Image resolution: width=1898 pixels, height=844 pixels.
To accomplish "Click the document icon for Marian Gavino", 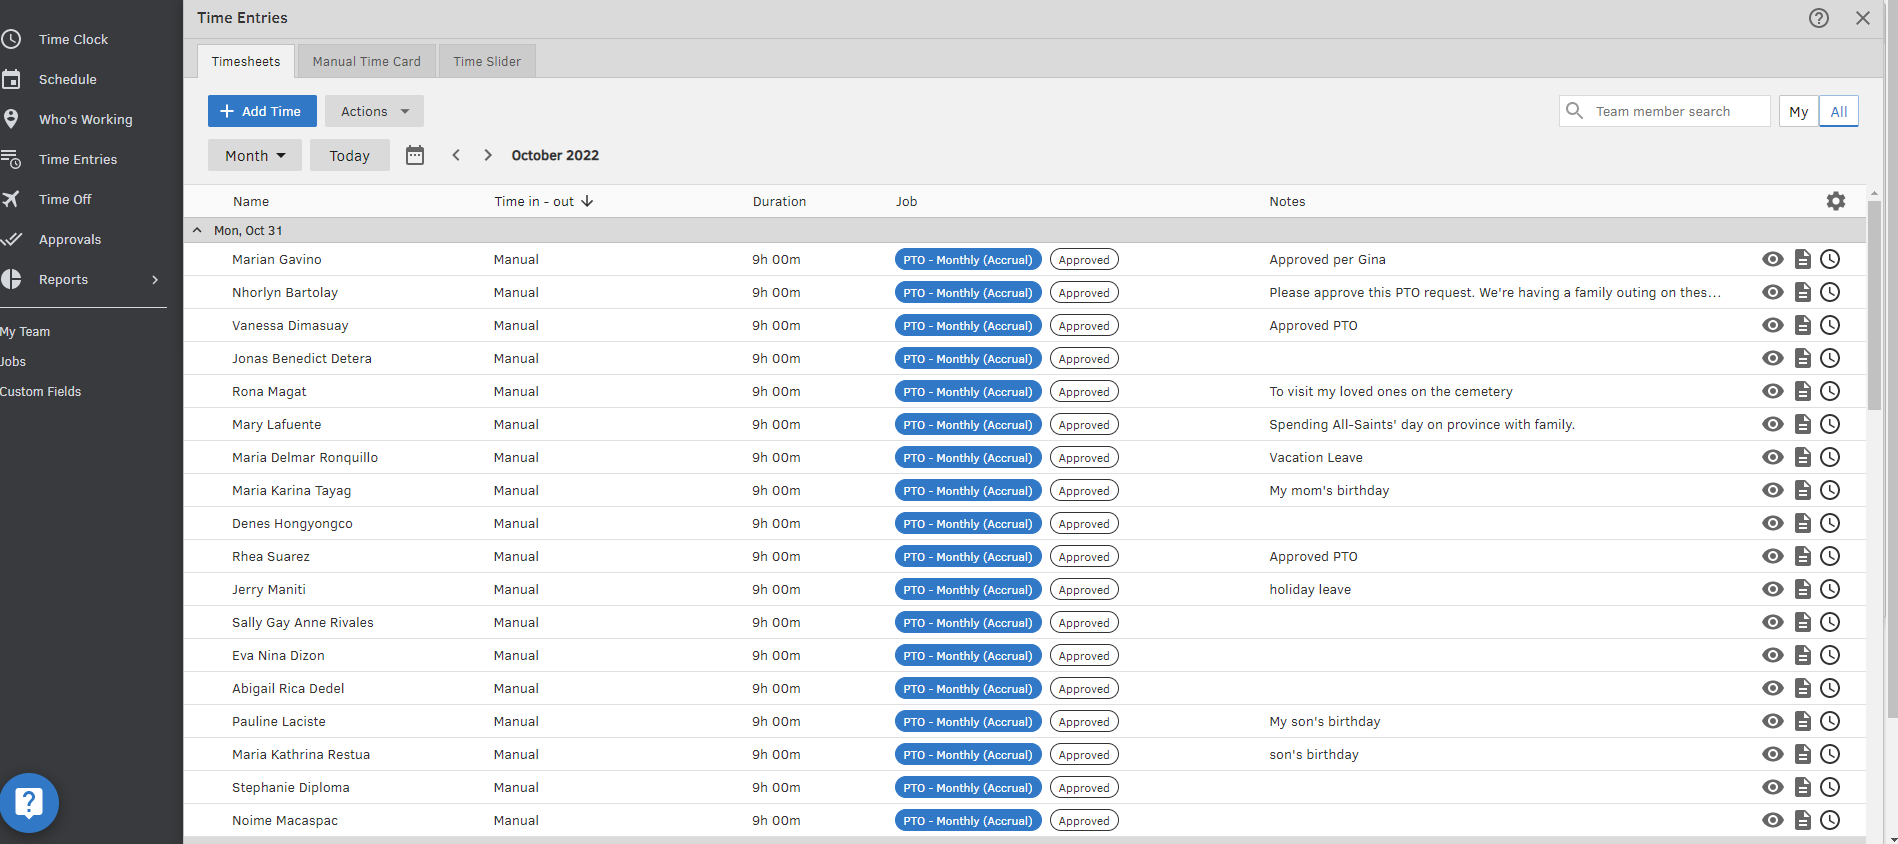I will [1802, 260].
